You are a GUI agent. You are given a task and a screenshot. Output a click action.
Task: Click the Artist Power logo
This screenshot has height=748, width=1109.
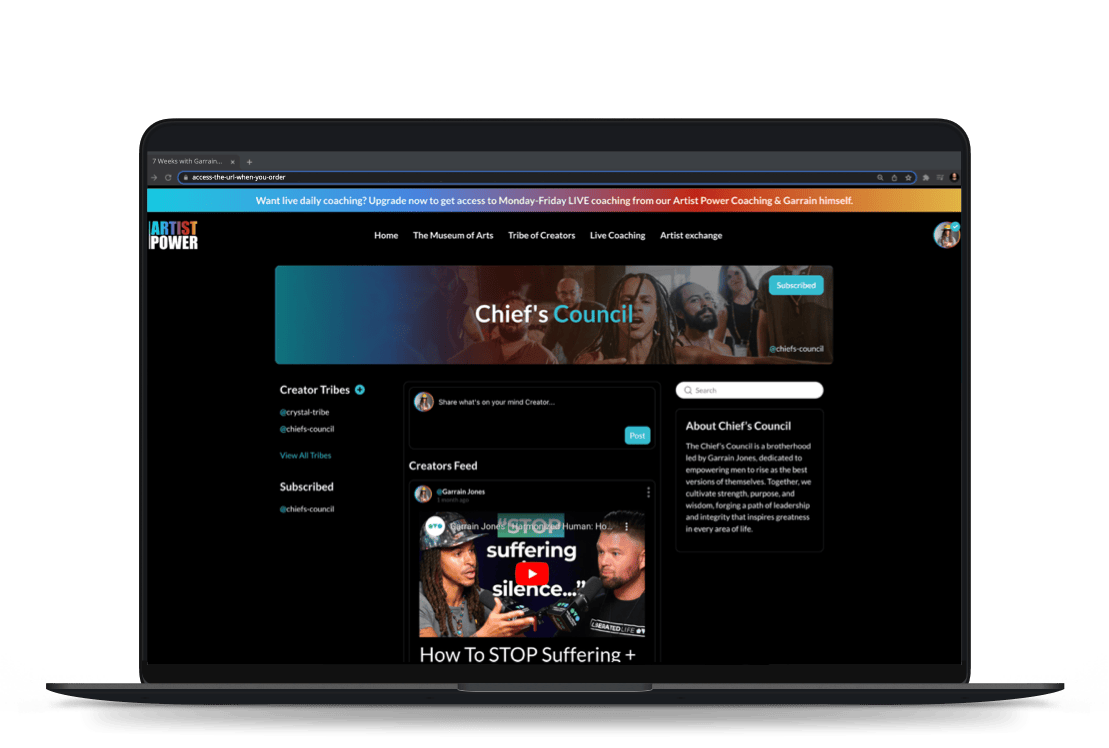(x=174, y=235)
